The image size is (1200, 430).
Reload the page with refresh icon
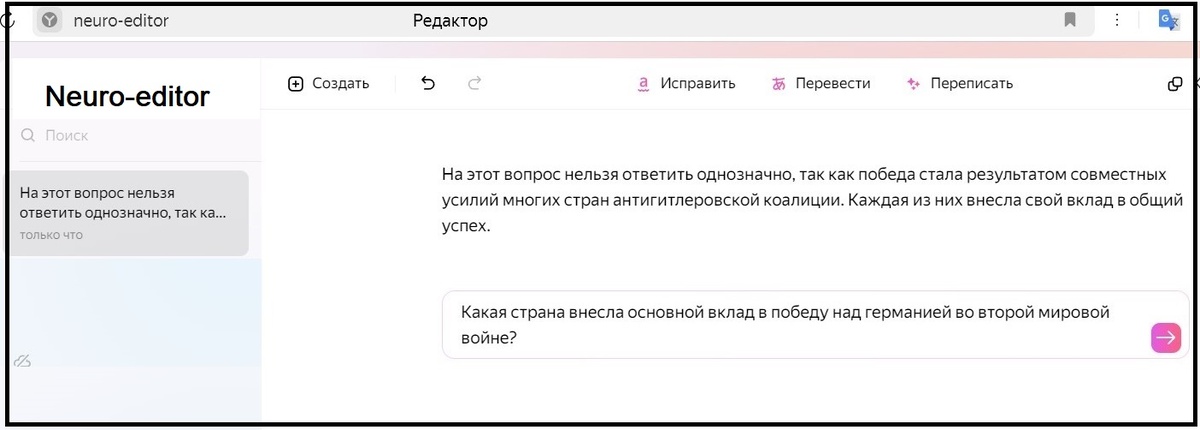[x=6, y=20]
